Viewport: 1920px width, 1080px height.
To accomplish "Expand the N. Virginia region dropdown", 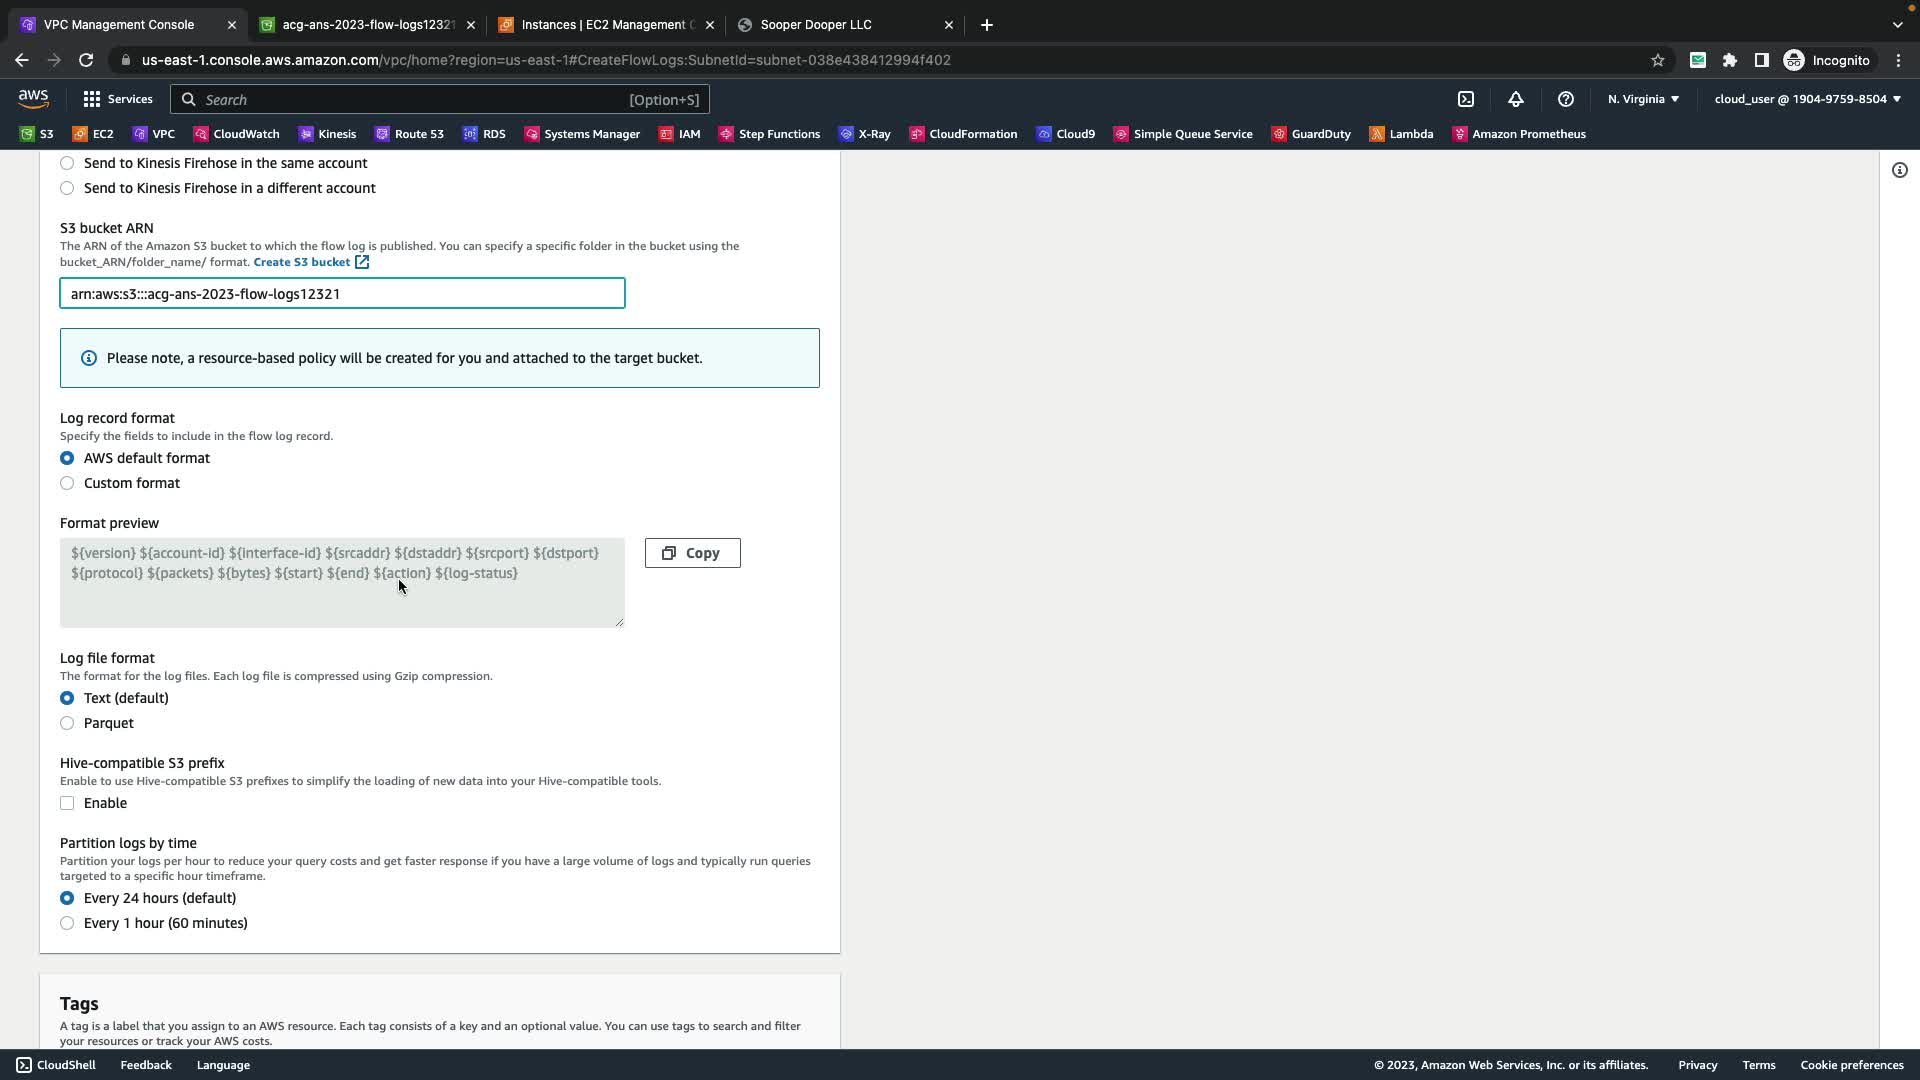I will point(1643,99).
